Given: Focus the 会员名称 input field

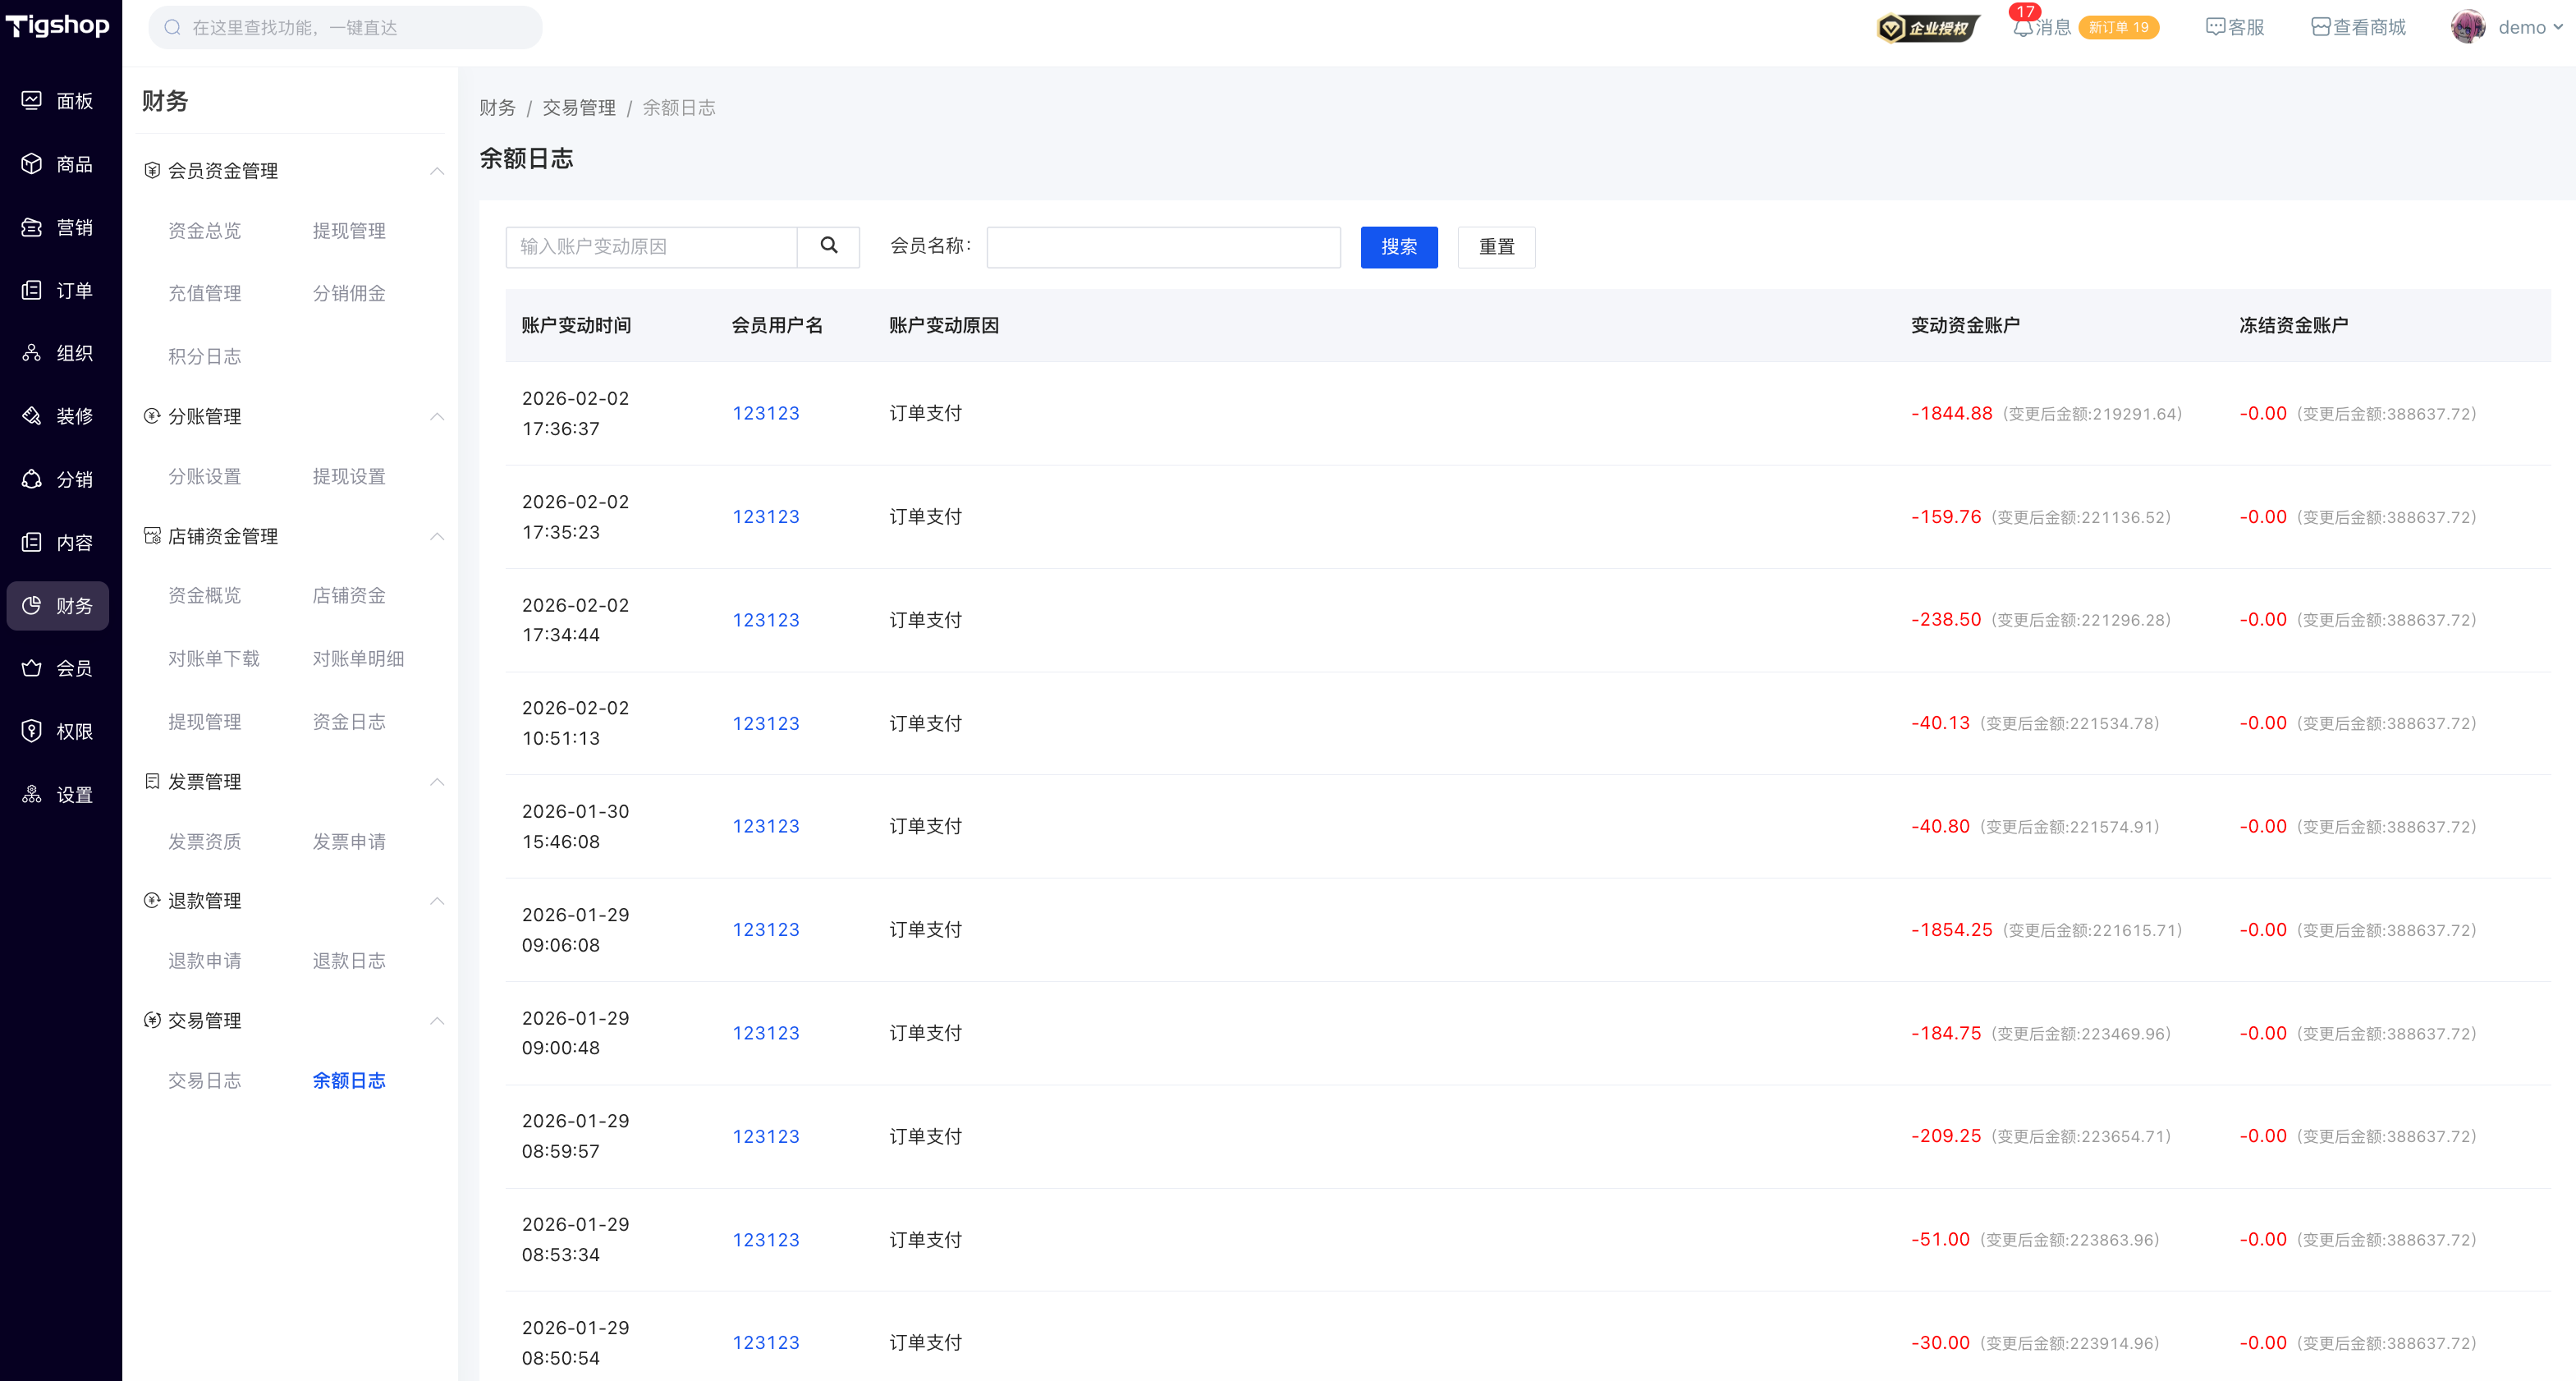Looking at the screenshot, I should (x=1163, y=247).
